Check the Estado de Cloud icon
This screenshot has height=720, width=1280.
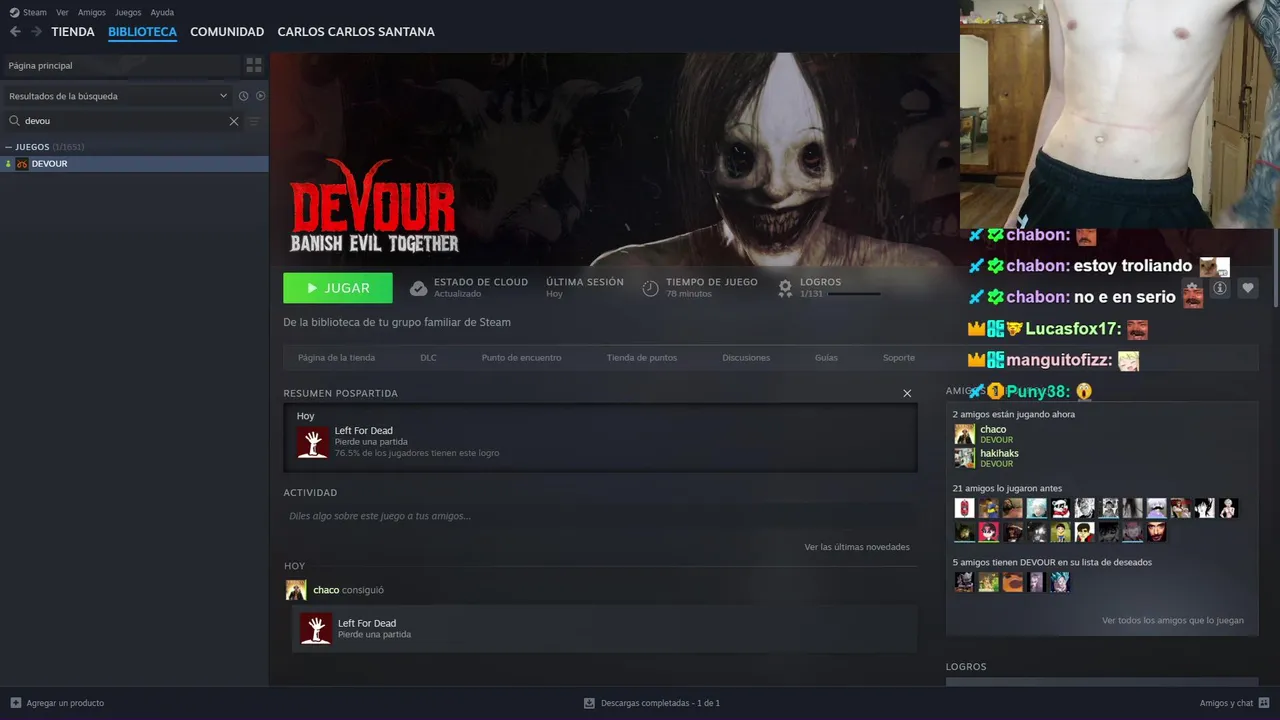tap(418, 288)
